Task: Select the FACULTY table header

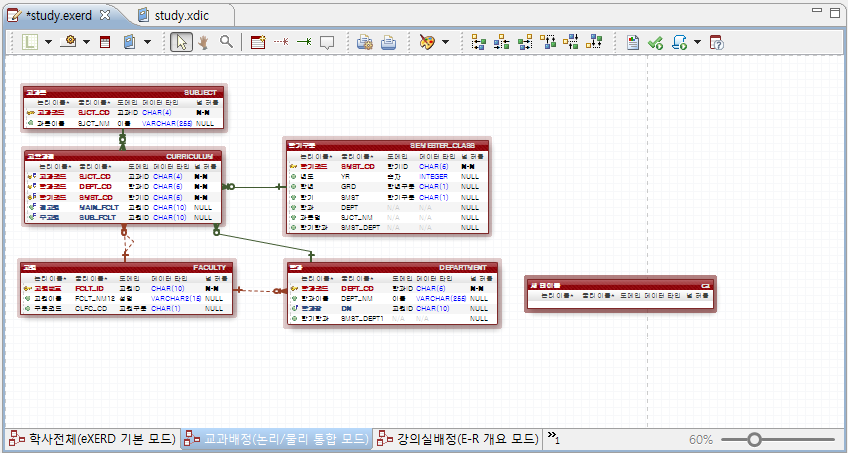Action: pyautogui.click(x=125, y=268)
